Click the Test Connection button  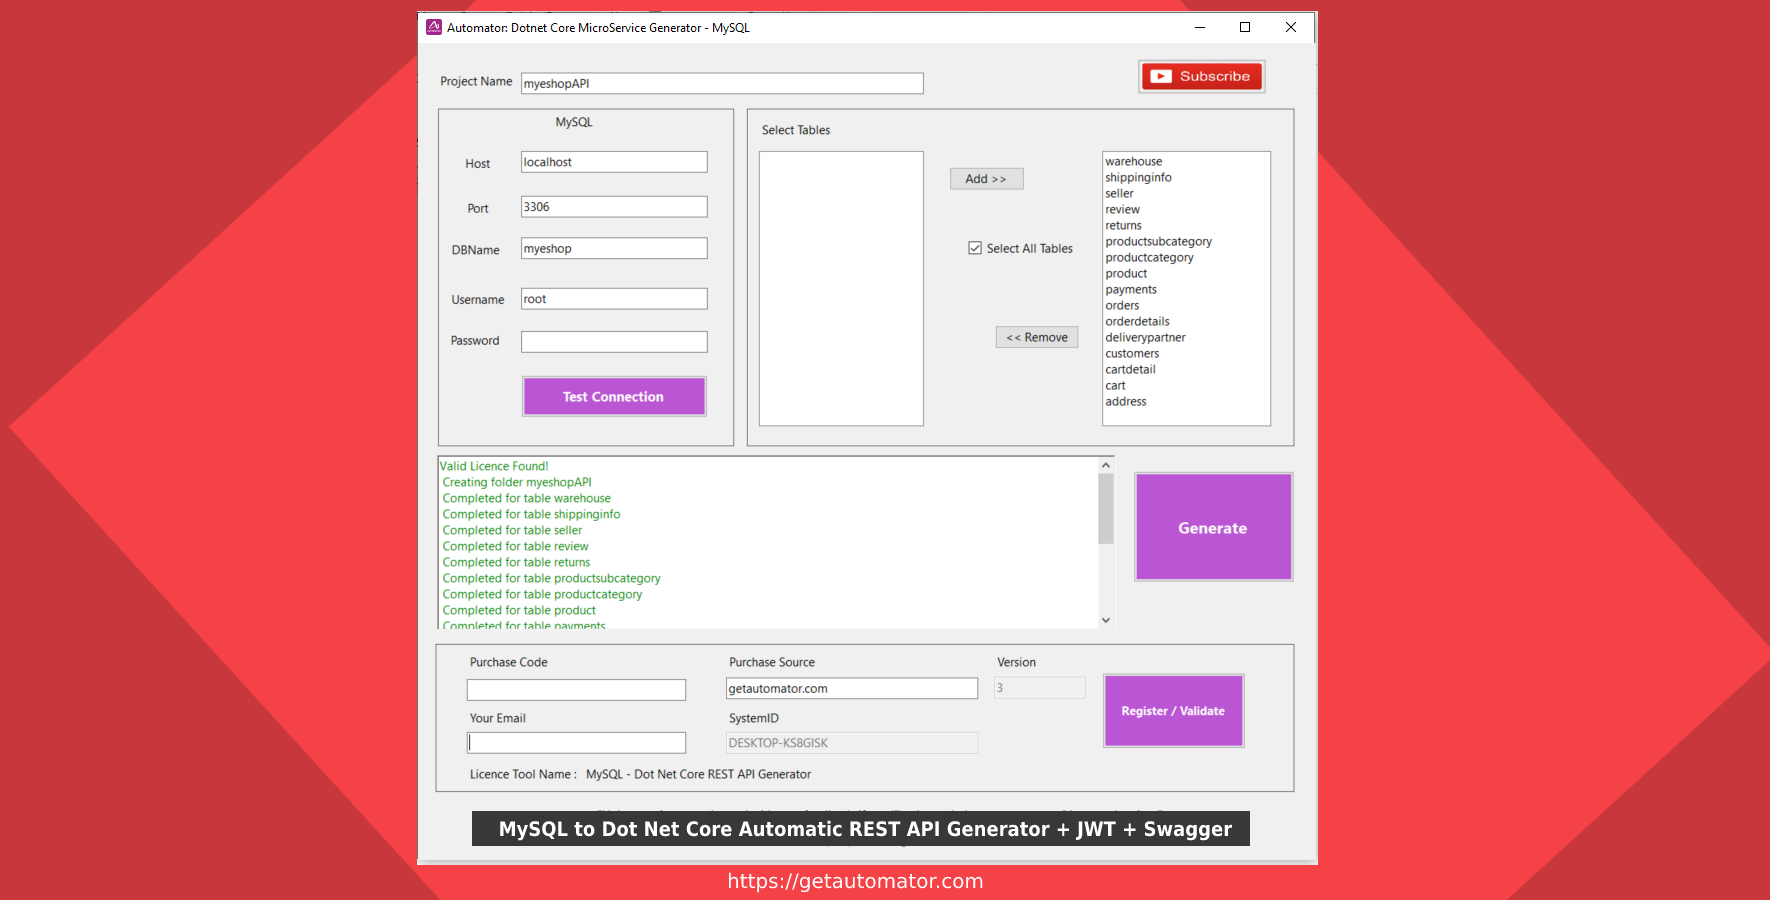(x=614, y=397)
